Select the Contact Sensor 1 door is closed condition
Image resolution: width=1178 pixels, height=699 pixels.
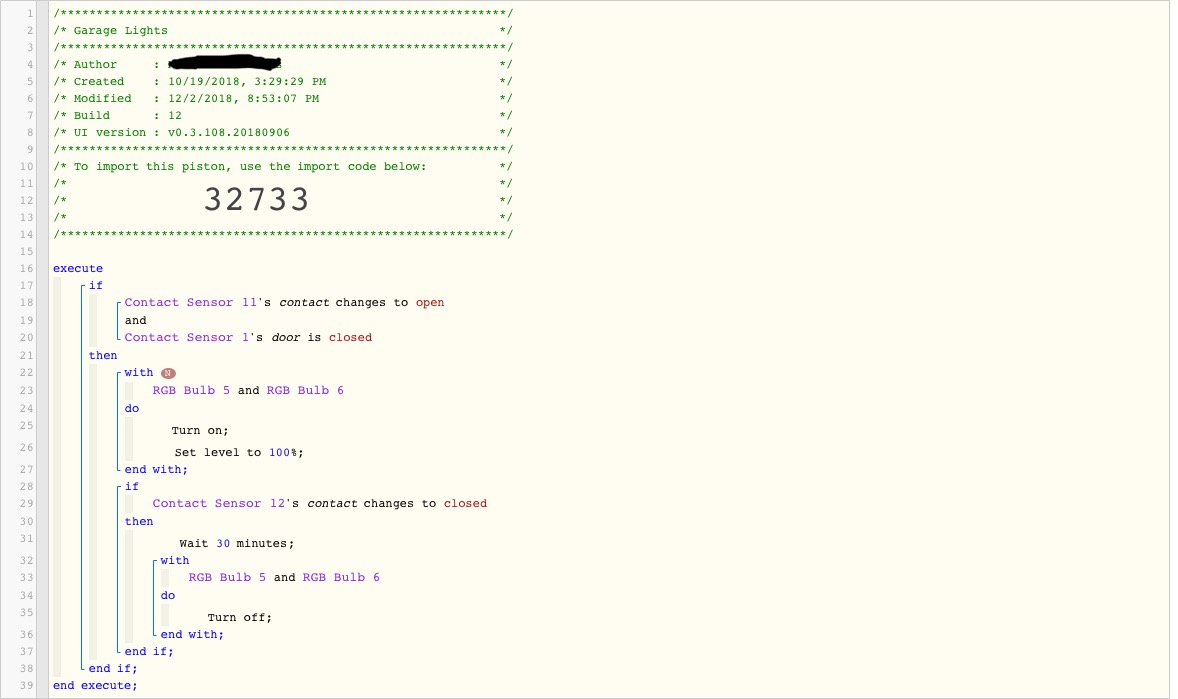pyautogui.click(x=248, y=337)
